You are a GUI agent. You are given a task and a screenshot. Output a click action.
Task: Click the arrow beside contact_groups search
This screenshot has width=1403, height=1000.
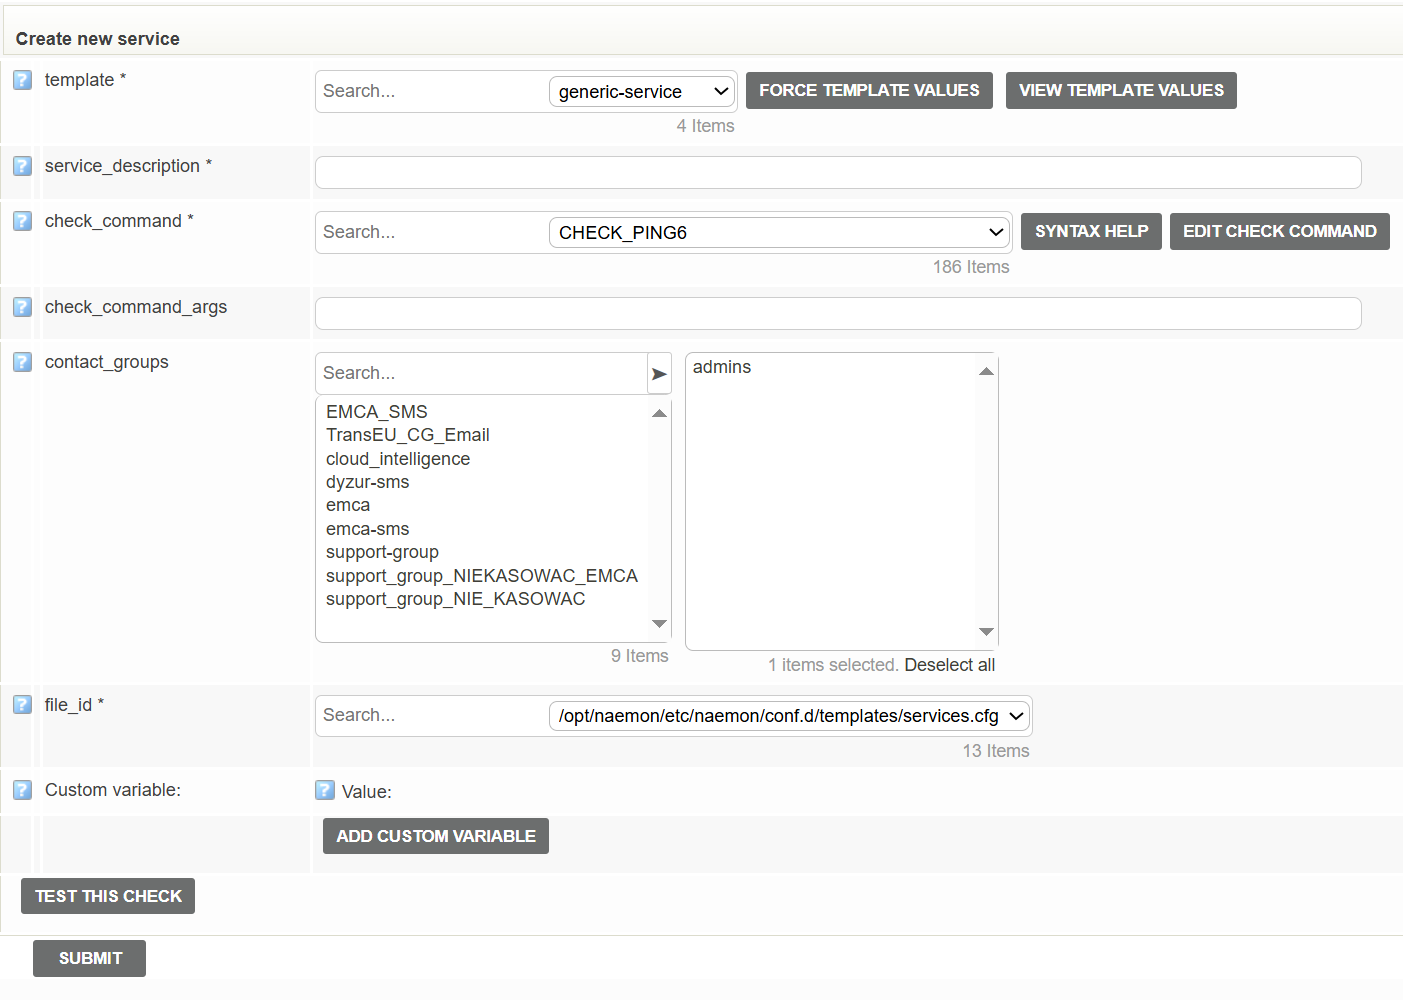click(659, 373)
